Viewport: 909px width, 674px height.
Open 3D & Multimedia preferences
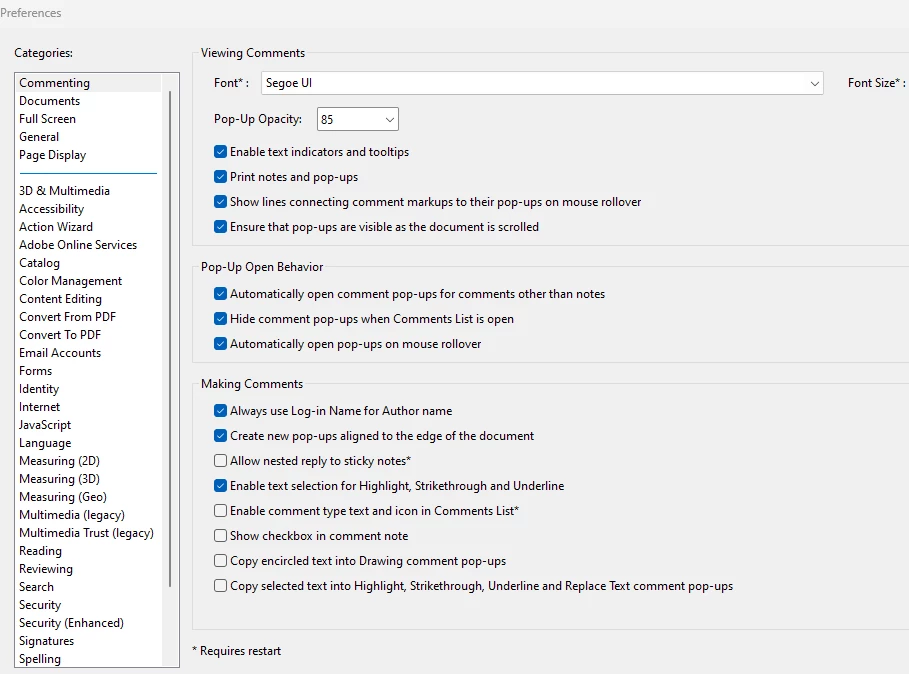89,191
